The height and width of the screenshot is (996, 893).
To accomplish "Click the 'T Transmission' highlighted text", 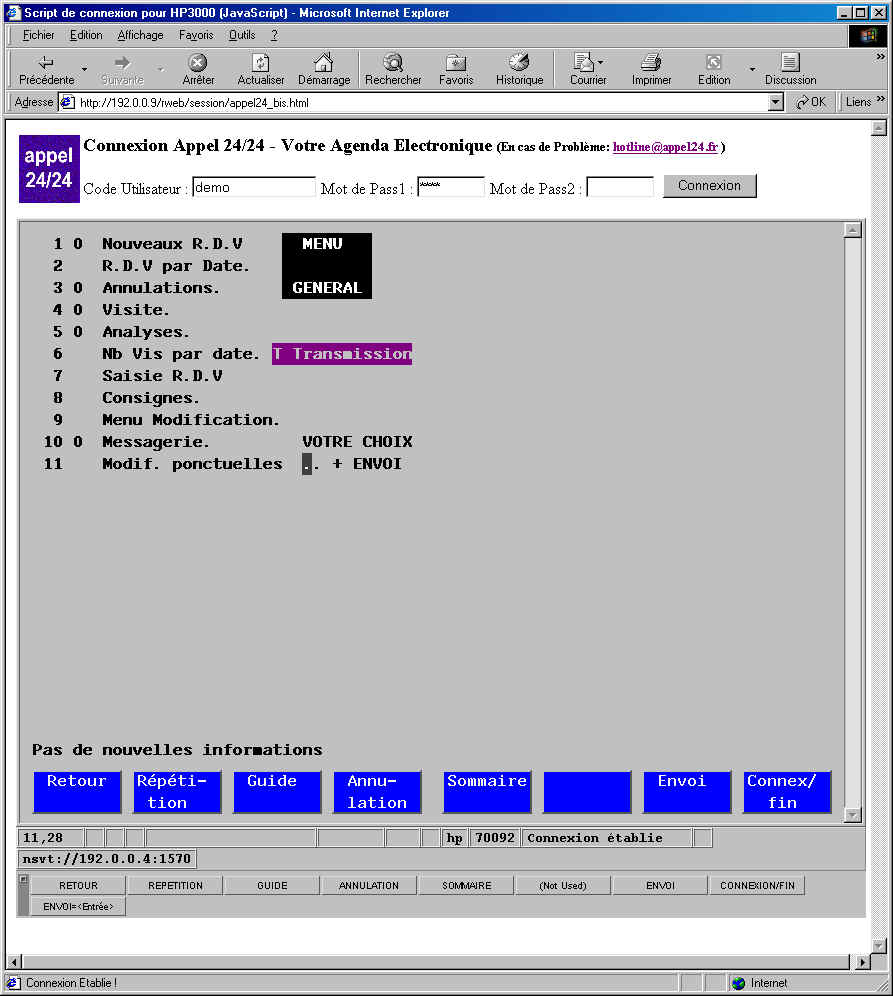I will tap(342, 354).
